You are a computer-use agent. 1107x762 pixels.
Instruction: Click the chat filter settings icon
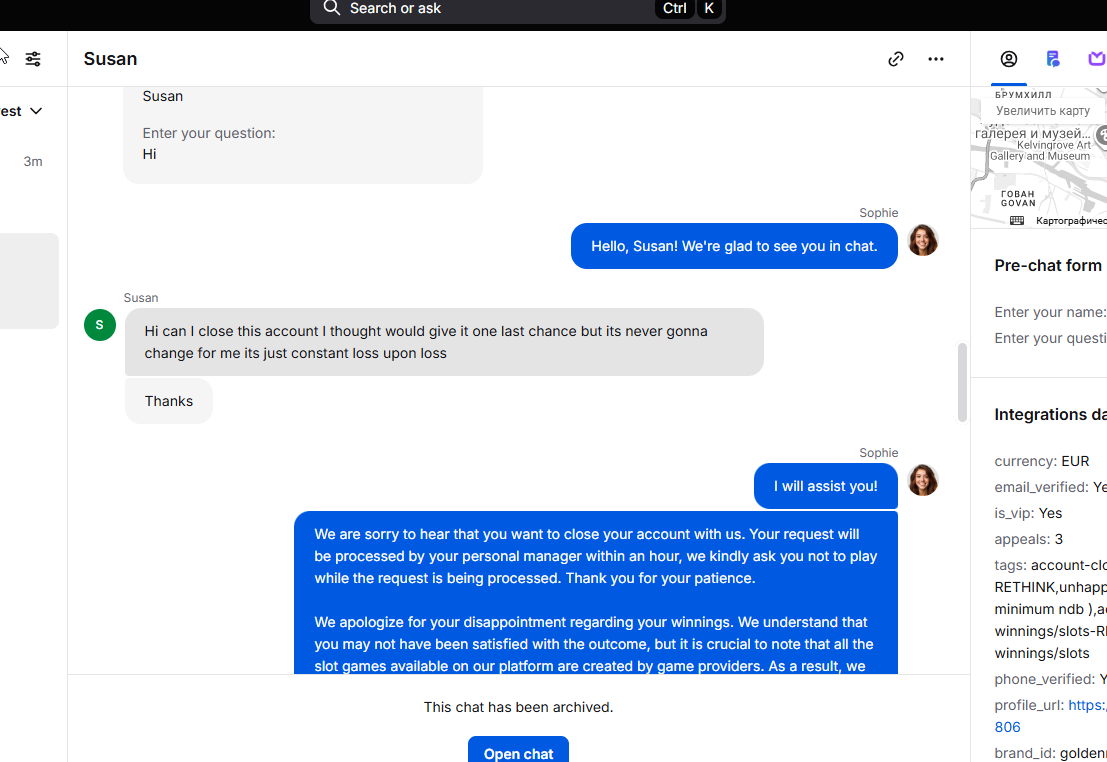33,59
